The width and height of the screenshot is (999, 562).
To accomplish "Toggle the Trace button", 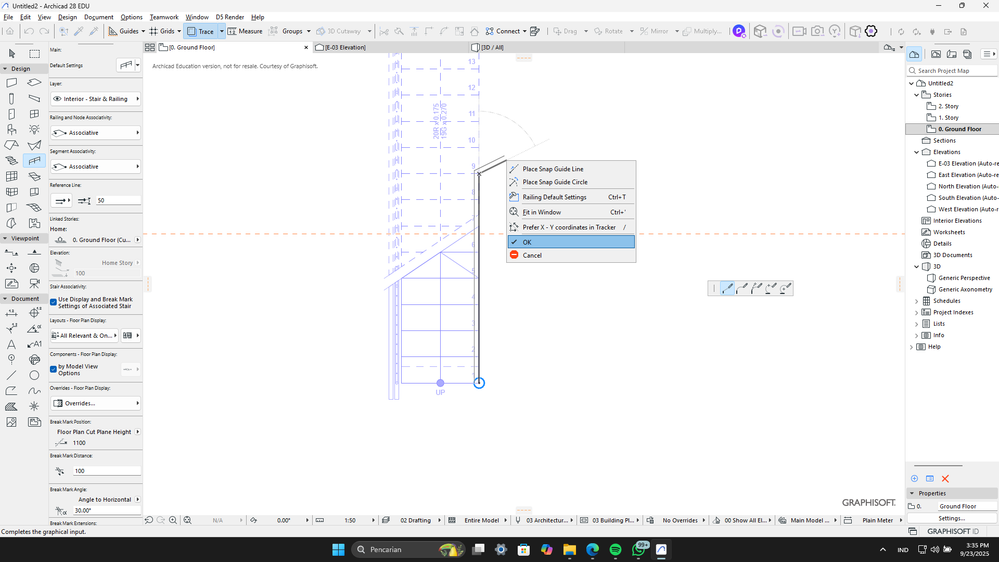I will 201,31.
